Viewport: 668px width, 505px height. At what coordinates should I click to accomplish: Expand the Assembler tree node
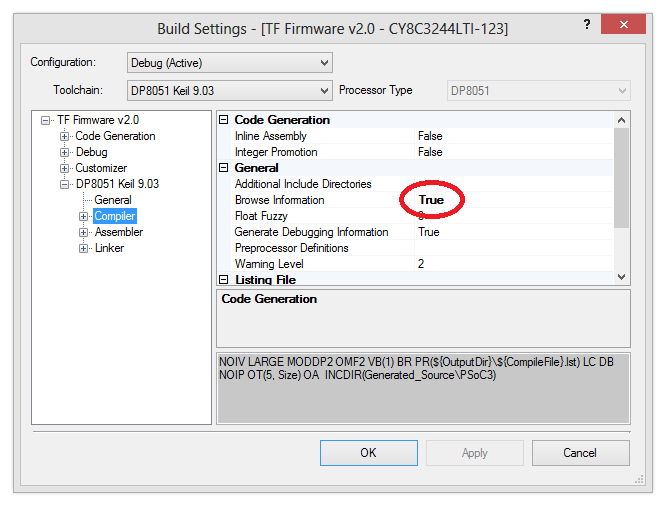84,232
